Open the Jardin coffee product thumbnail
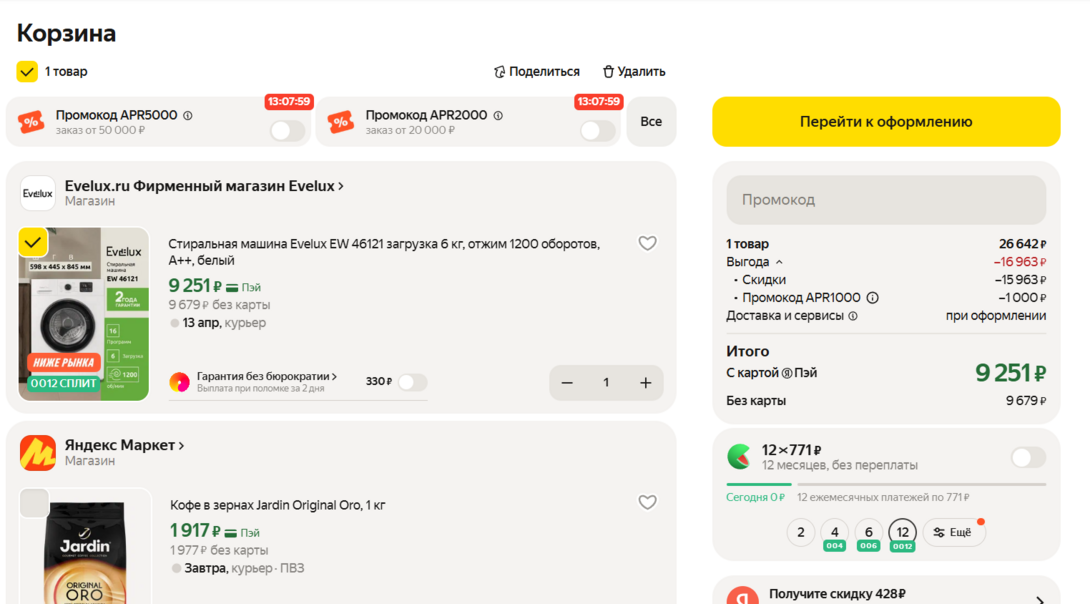This screenshot has width=1090, height=604. 86,546
